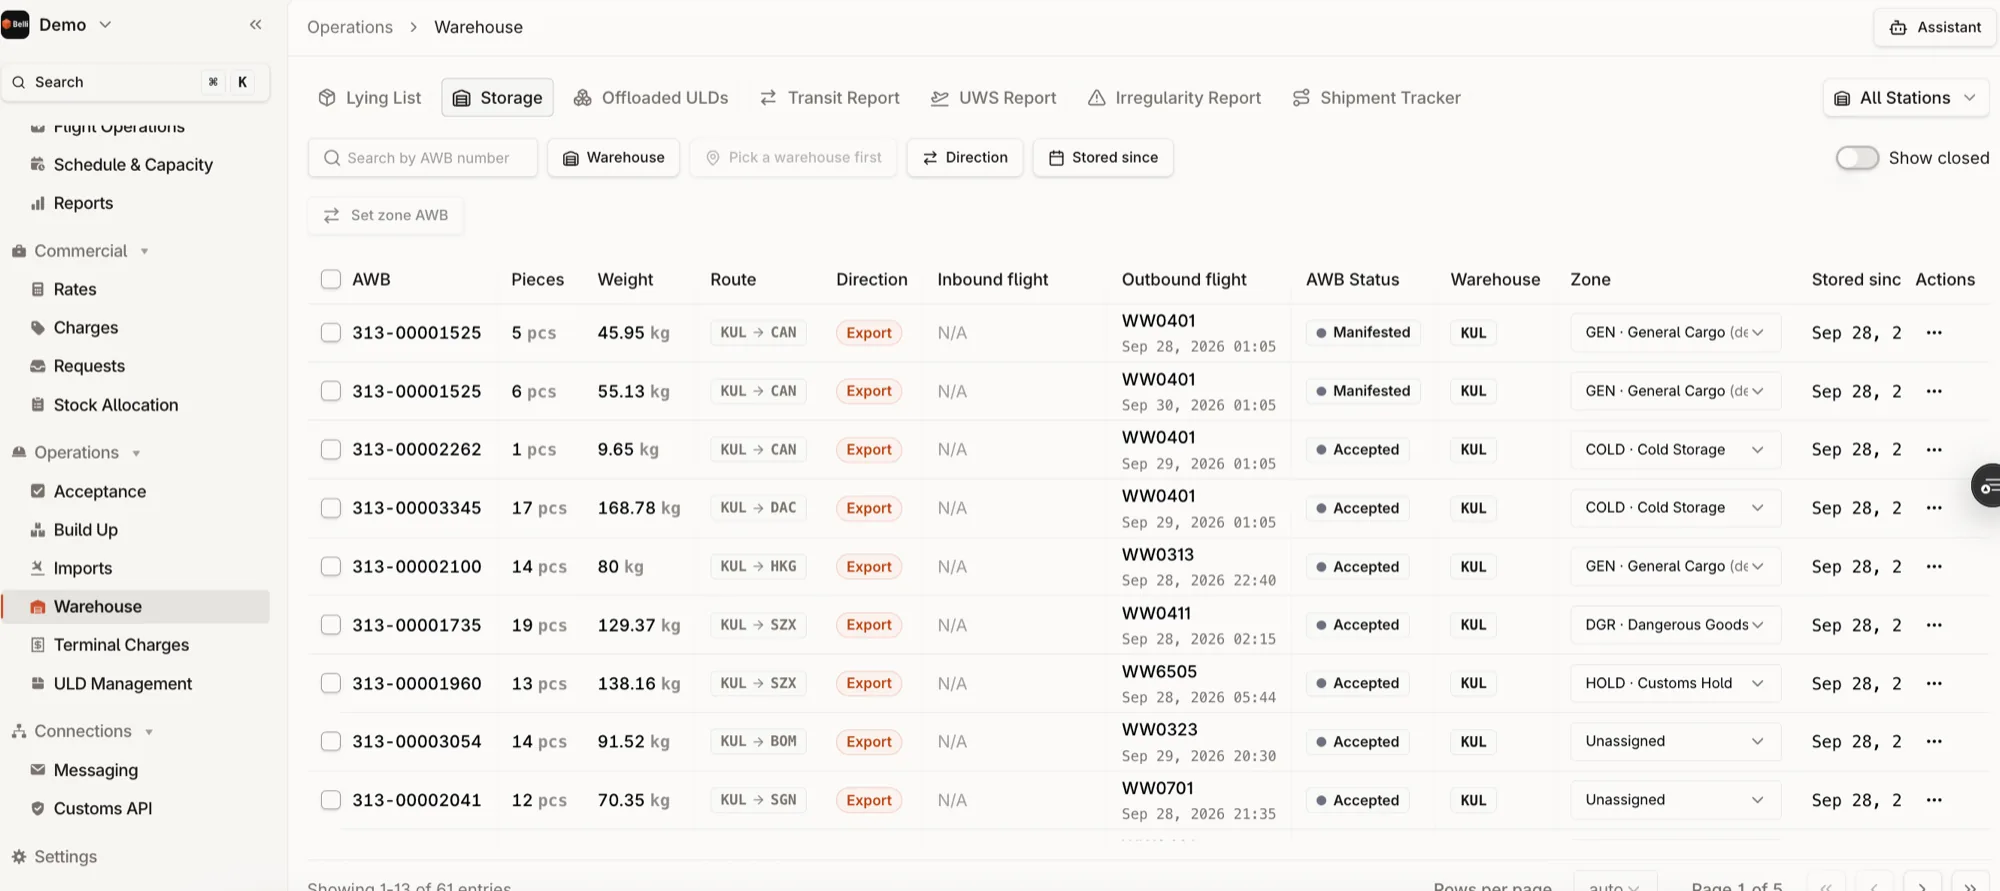Screen dimensions: 2000x891
Task: Check the box for AWB 313-00002100
Action: coord(331,566)
